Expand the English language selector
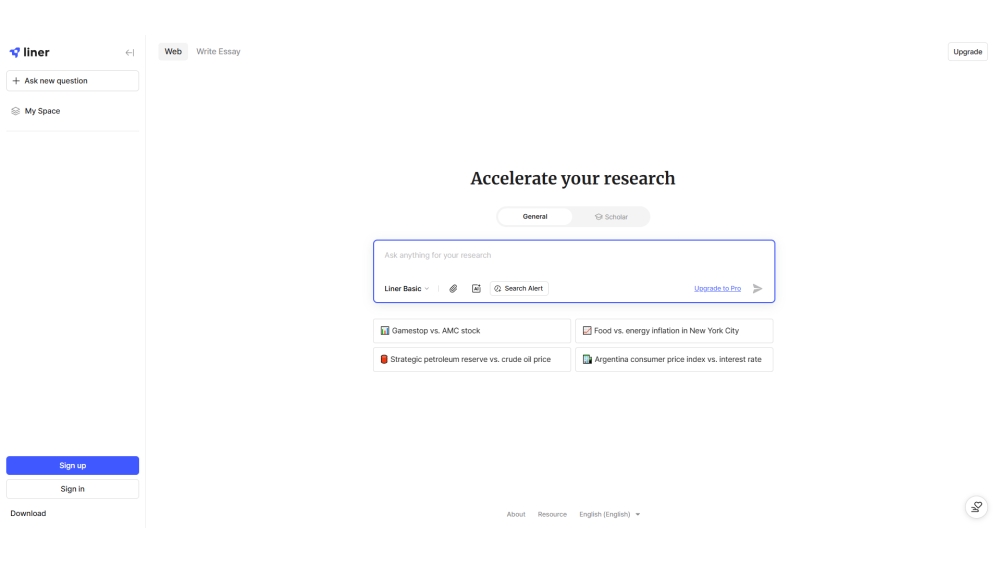Screen dimensions: 1000x563 pyautogui.click(x=609, y=514)
